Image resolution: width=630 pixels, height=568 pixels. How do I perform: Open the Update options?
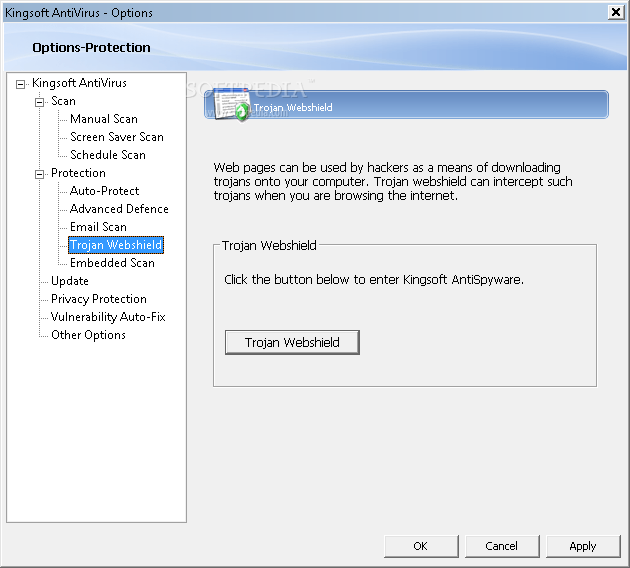pos(70,281)
